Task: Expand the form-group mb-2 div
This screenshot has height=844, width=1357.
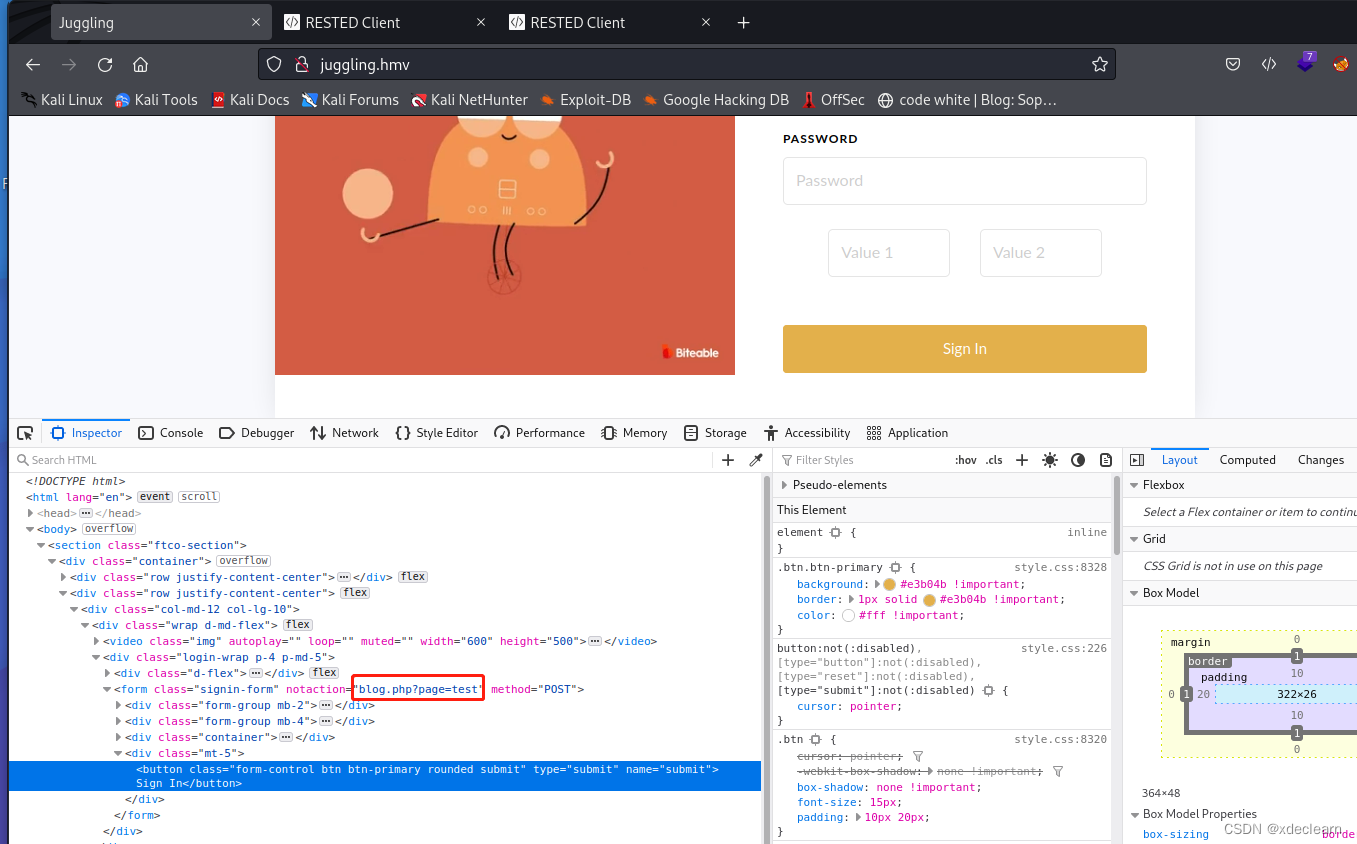Action: point(119,705)
